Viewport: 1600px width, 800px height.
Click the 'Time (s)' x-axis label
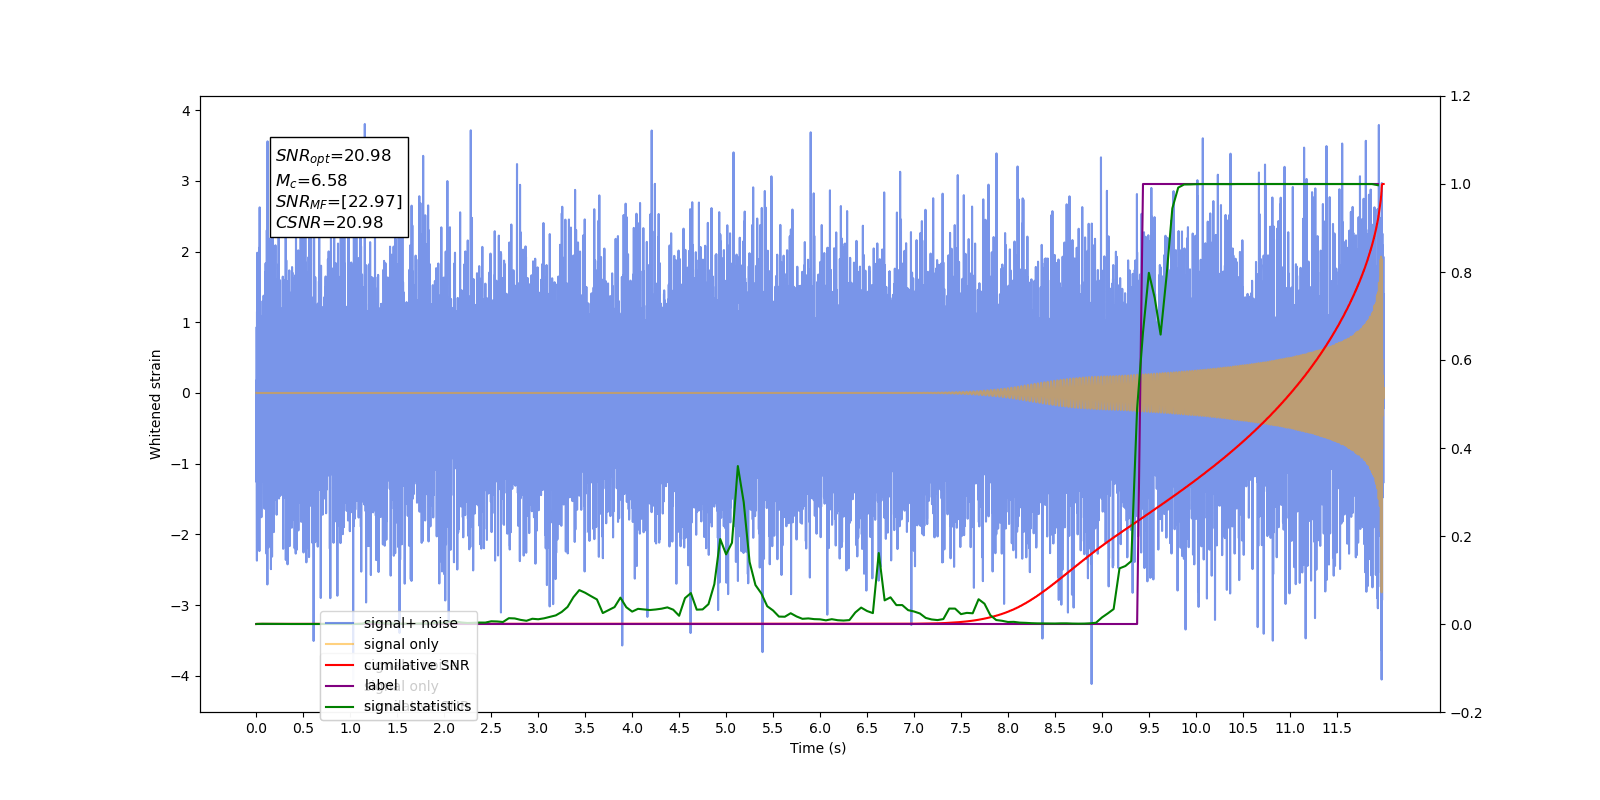pos(818,748)
